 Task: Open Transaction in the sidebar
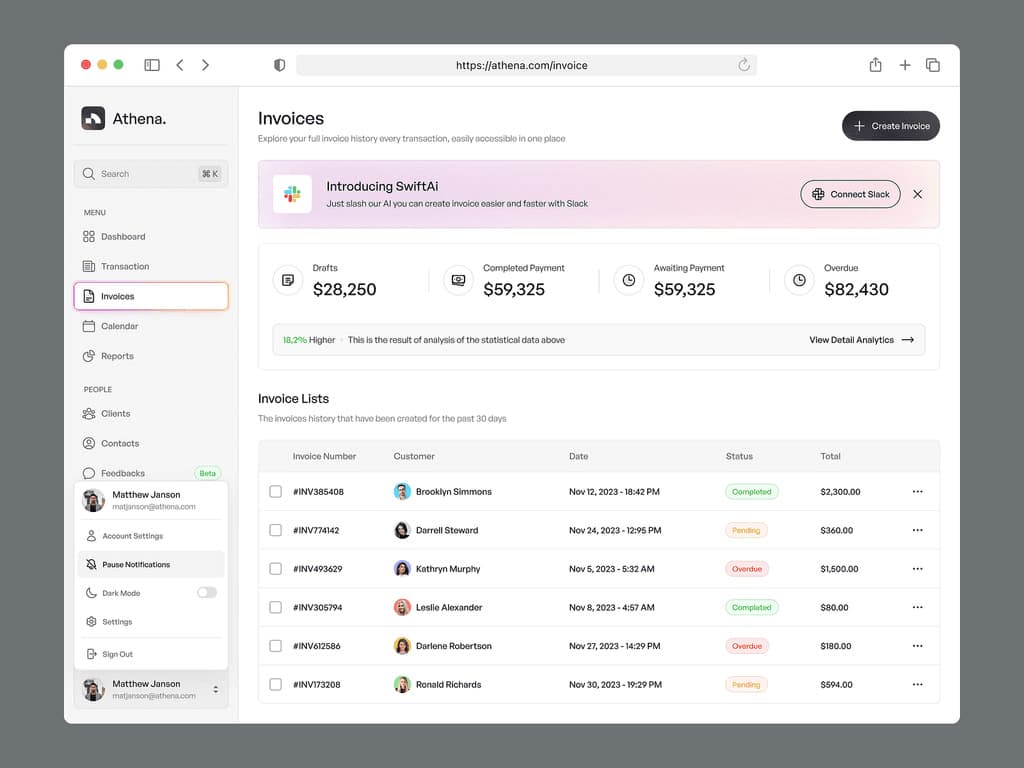[151, 266]
